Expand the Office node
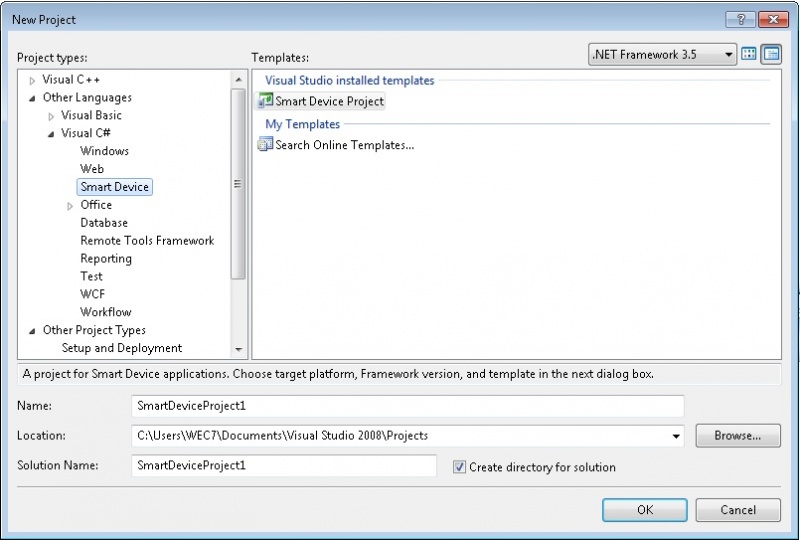 [x=70, y=206]
